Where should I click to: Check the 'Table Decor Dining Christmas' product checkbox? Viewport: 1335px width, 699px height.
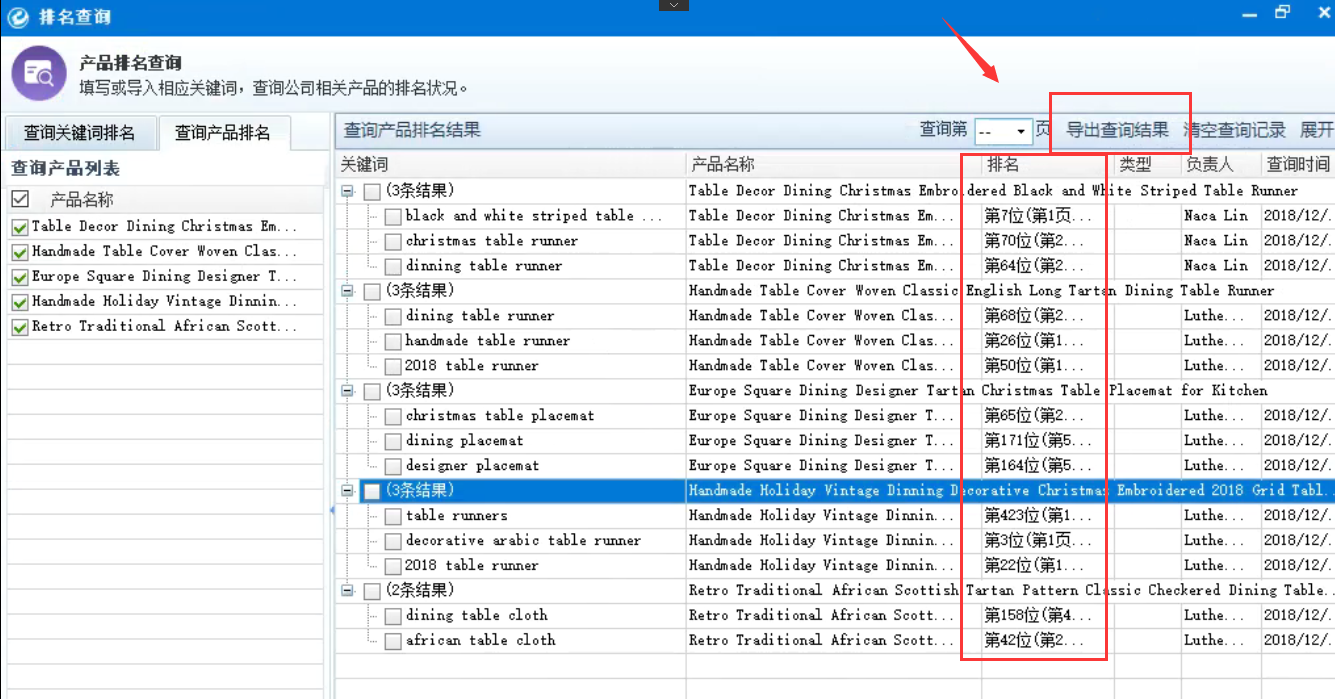click(19, 227)
